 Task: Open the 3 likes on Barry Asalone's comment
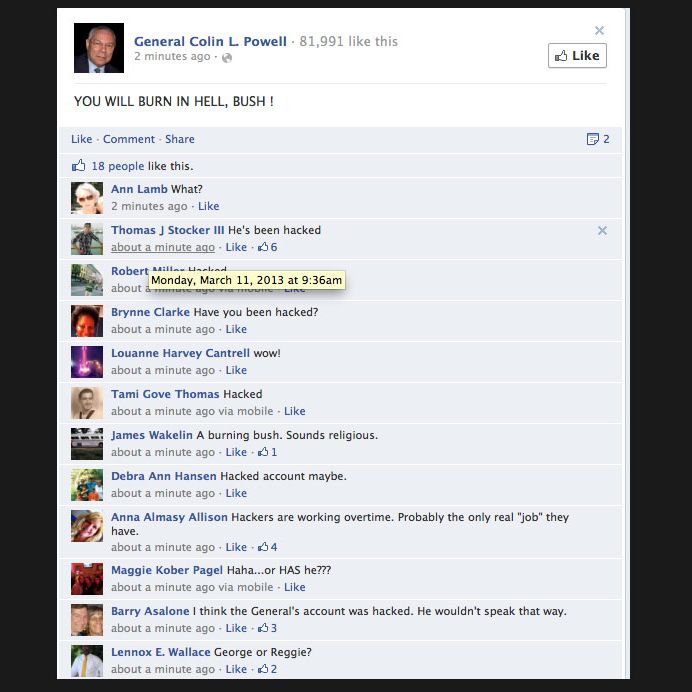click(267, 628)
